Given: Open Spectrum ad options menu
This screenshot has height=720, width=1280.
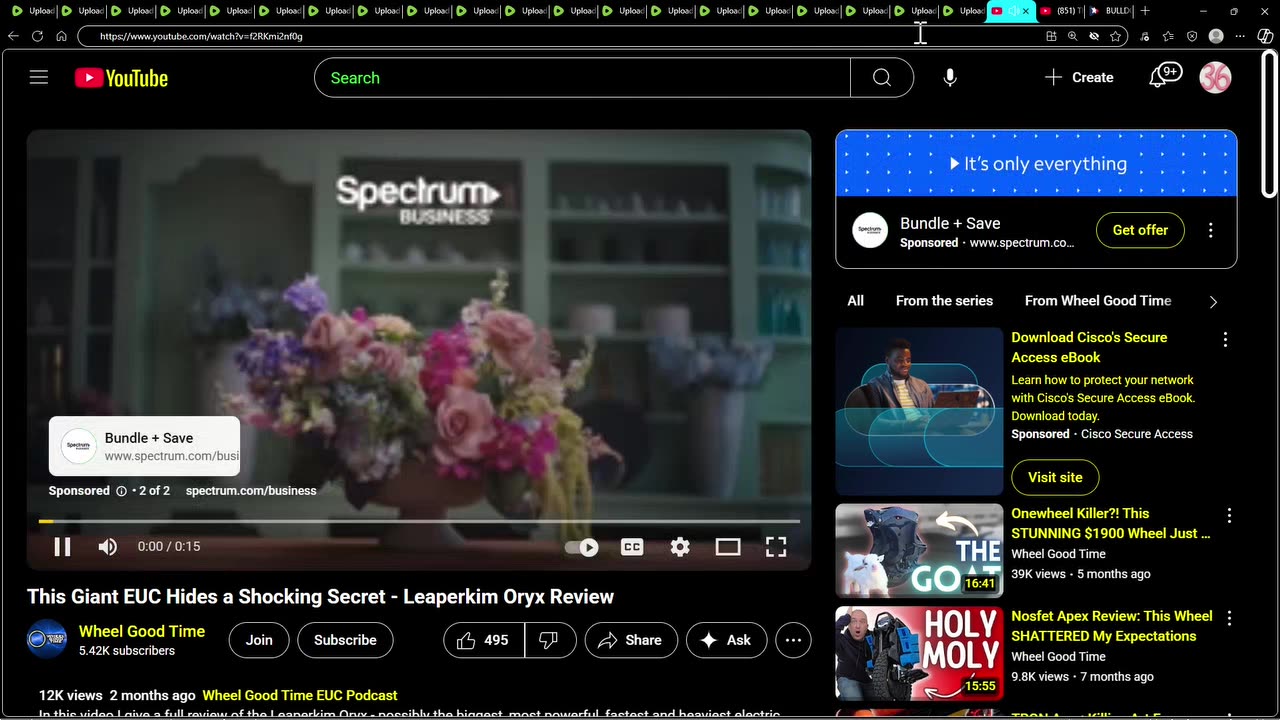Looking at the screenshot, I should 1210,230.
